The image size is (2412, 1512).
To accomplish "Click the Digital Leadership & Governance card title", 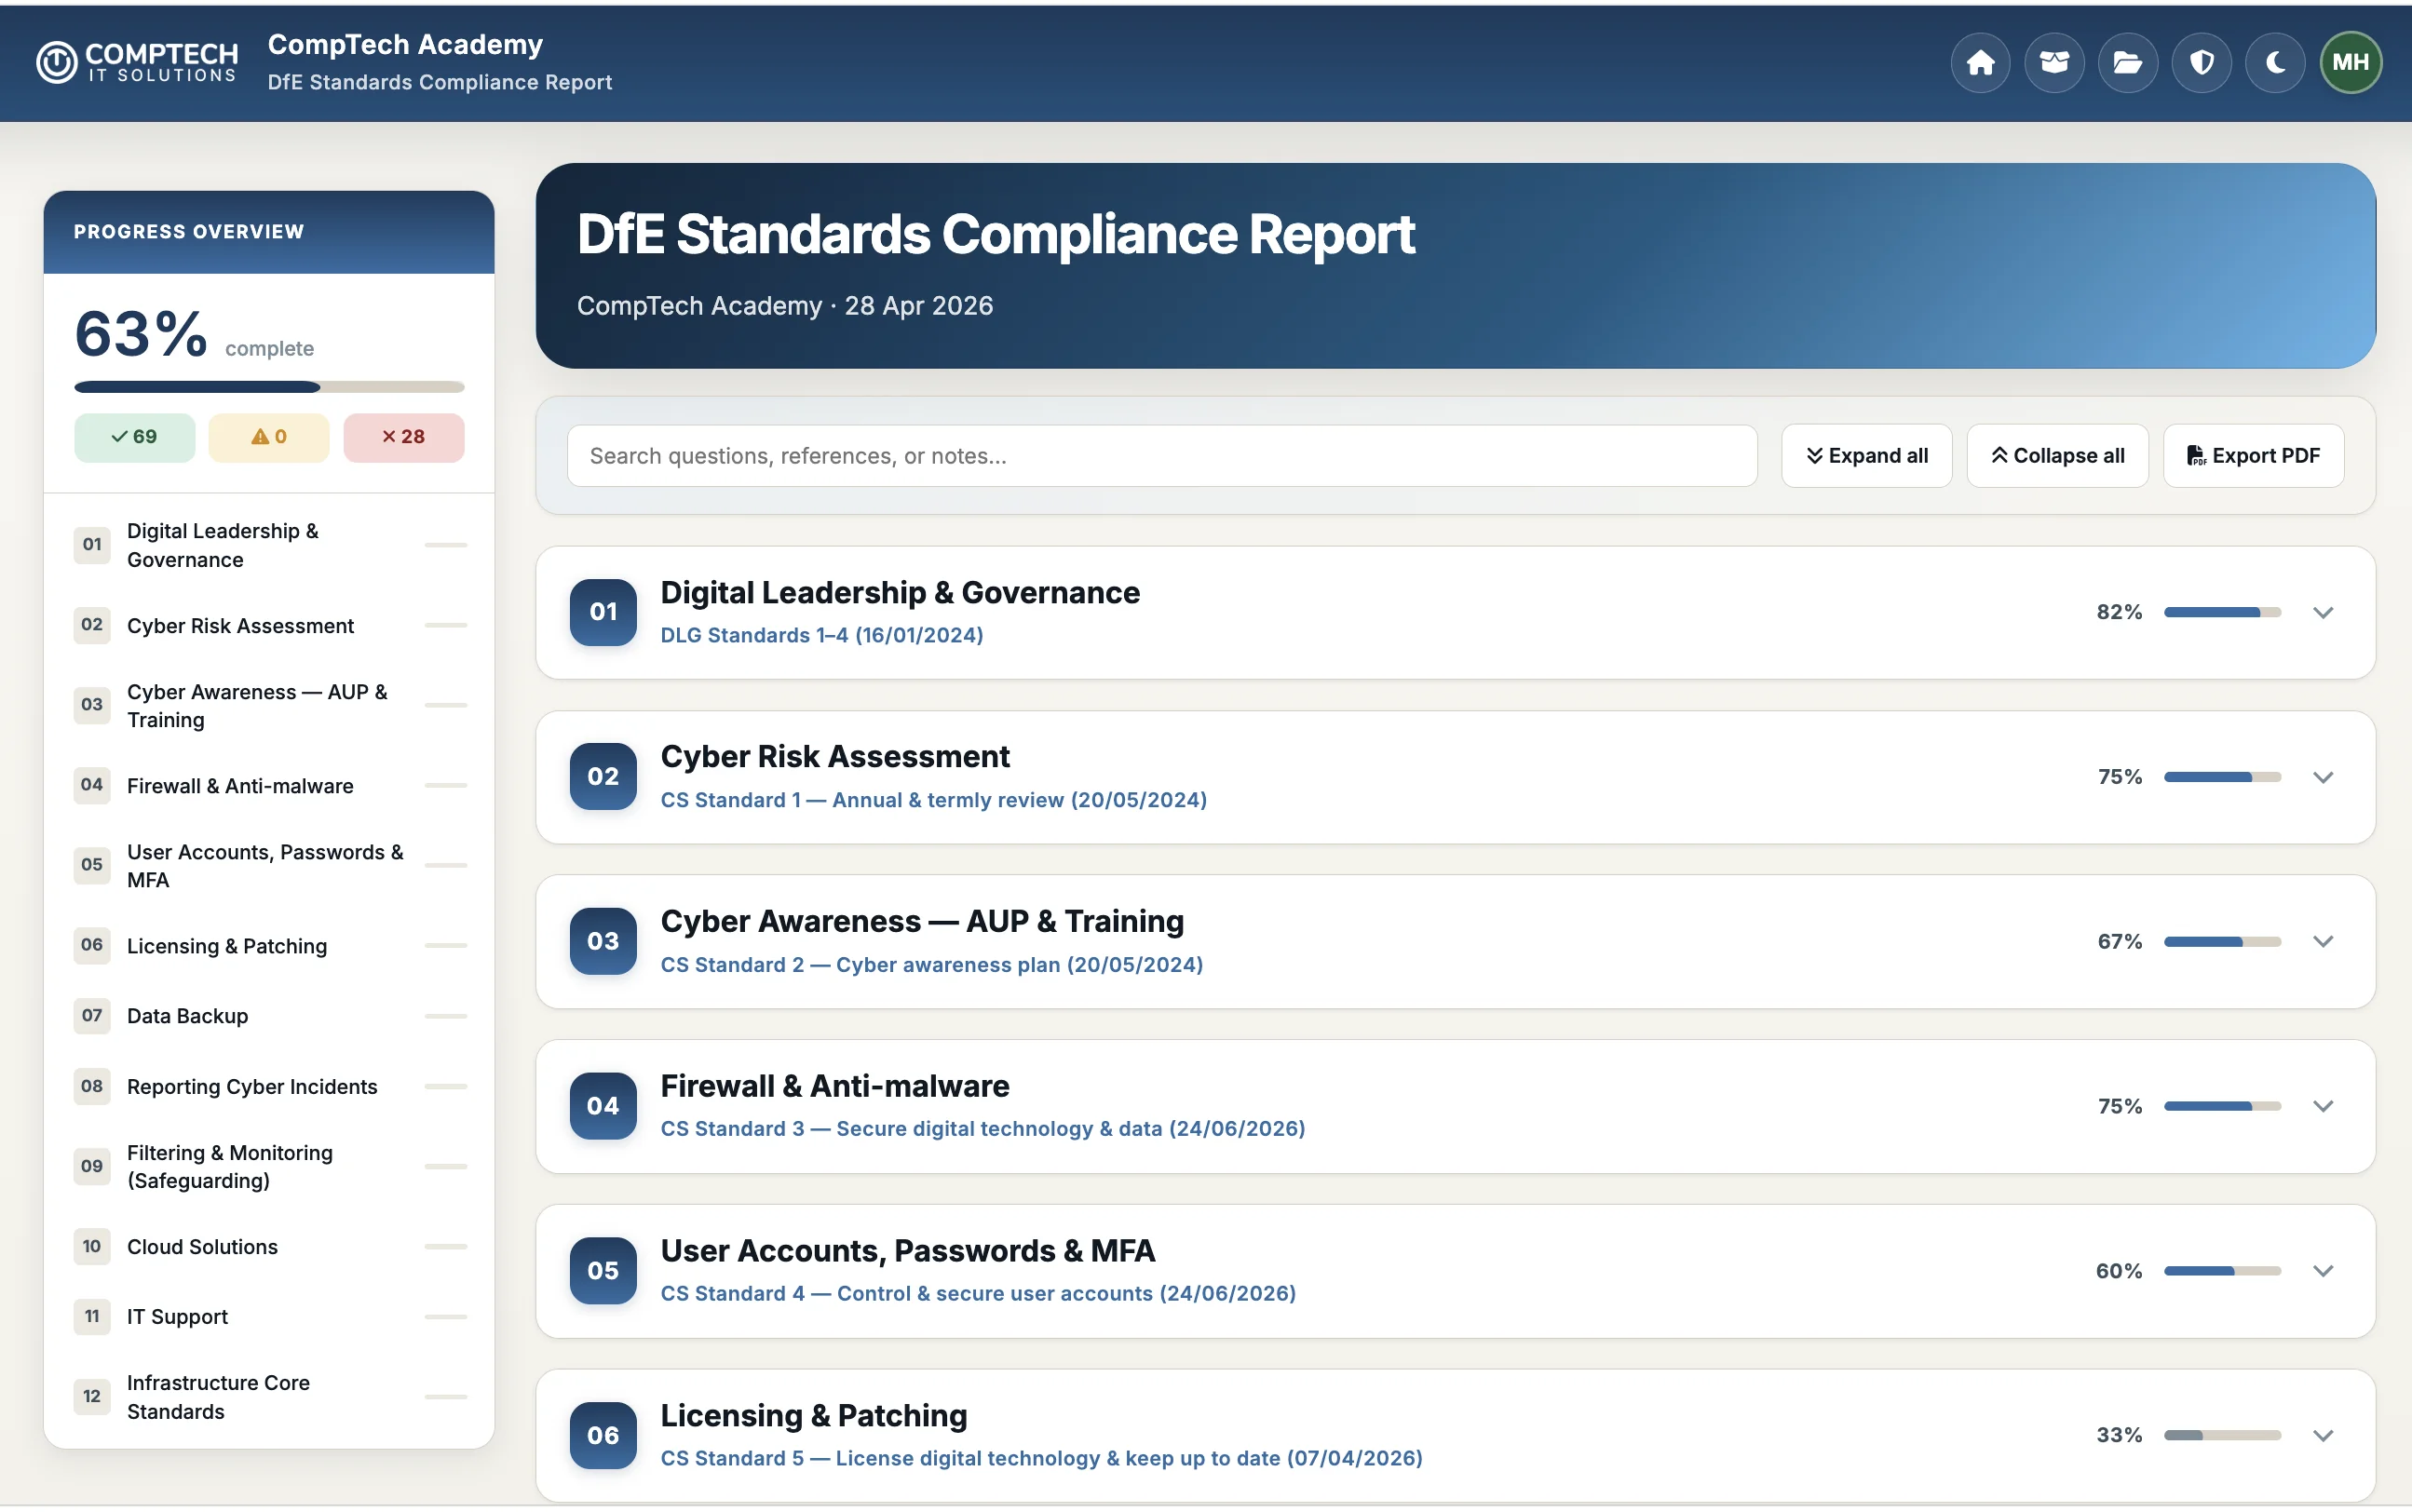I will (x=900, y=593).
